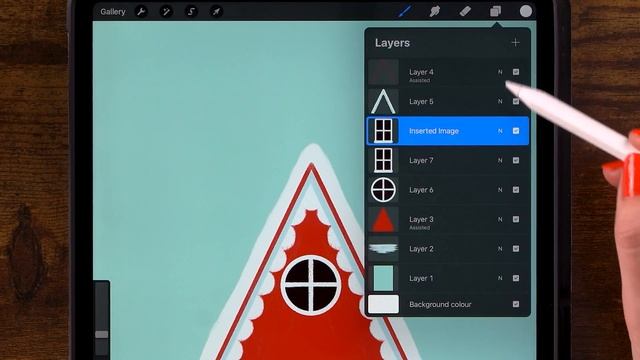Activate the Transform arrow tool
The height and width of the screenshot is (360, 640).
point(216,11)
